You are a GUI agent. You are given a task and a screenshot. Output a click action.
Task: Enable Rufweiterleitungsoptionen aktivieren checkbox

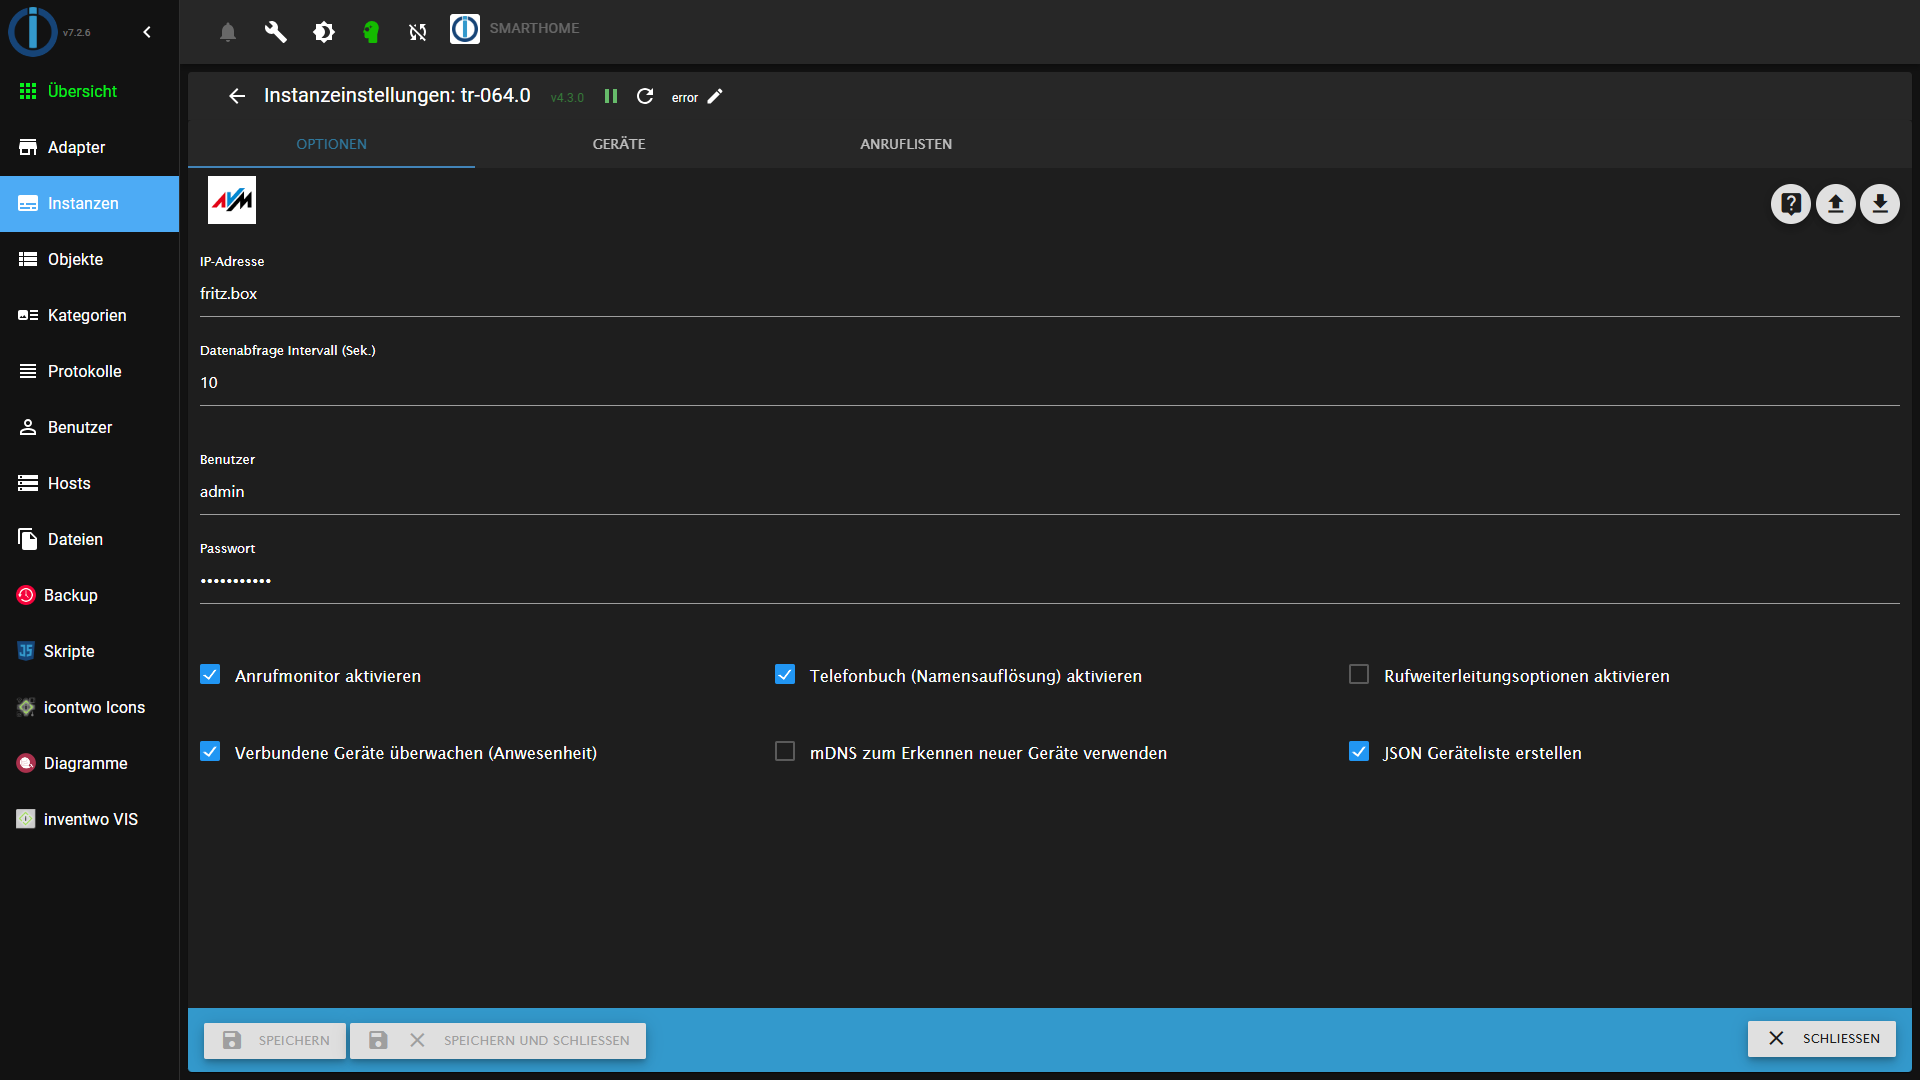click(x=1359, y=675)
